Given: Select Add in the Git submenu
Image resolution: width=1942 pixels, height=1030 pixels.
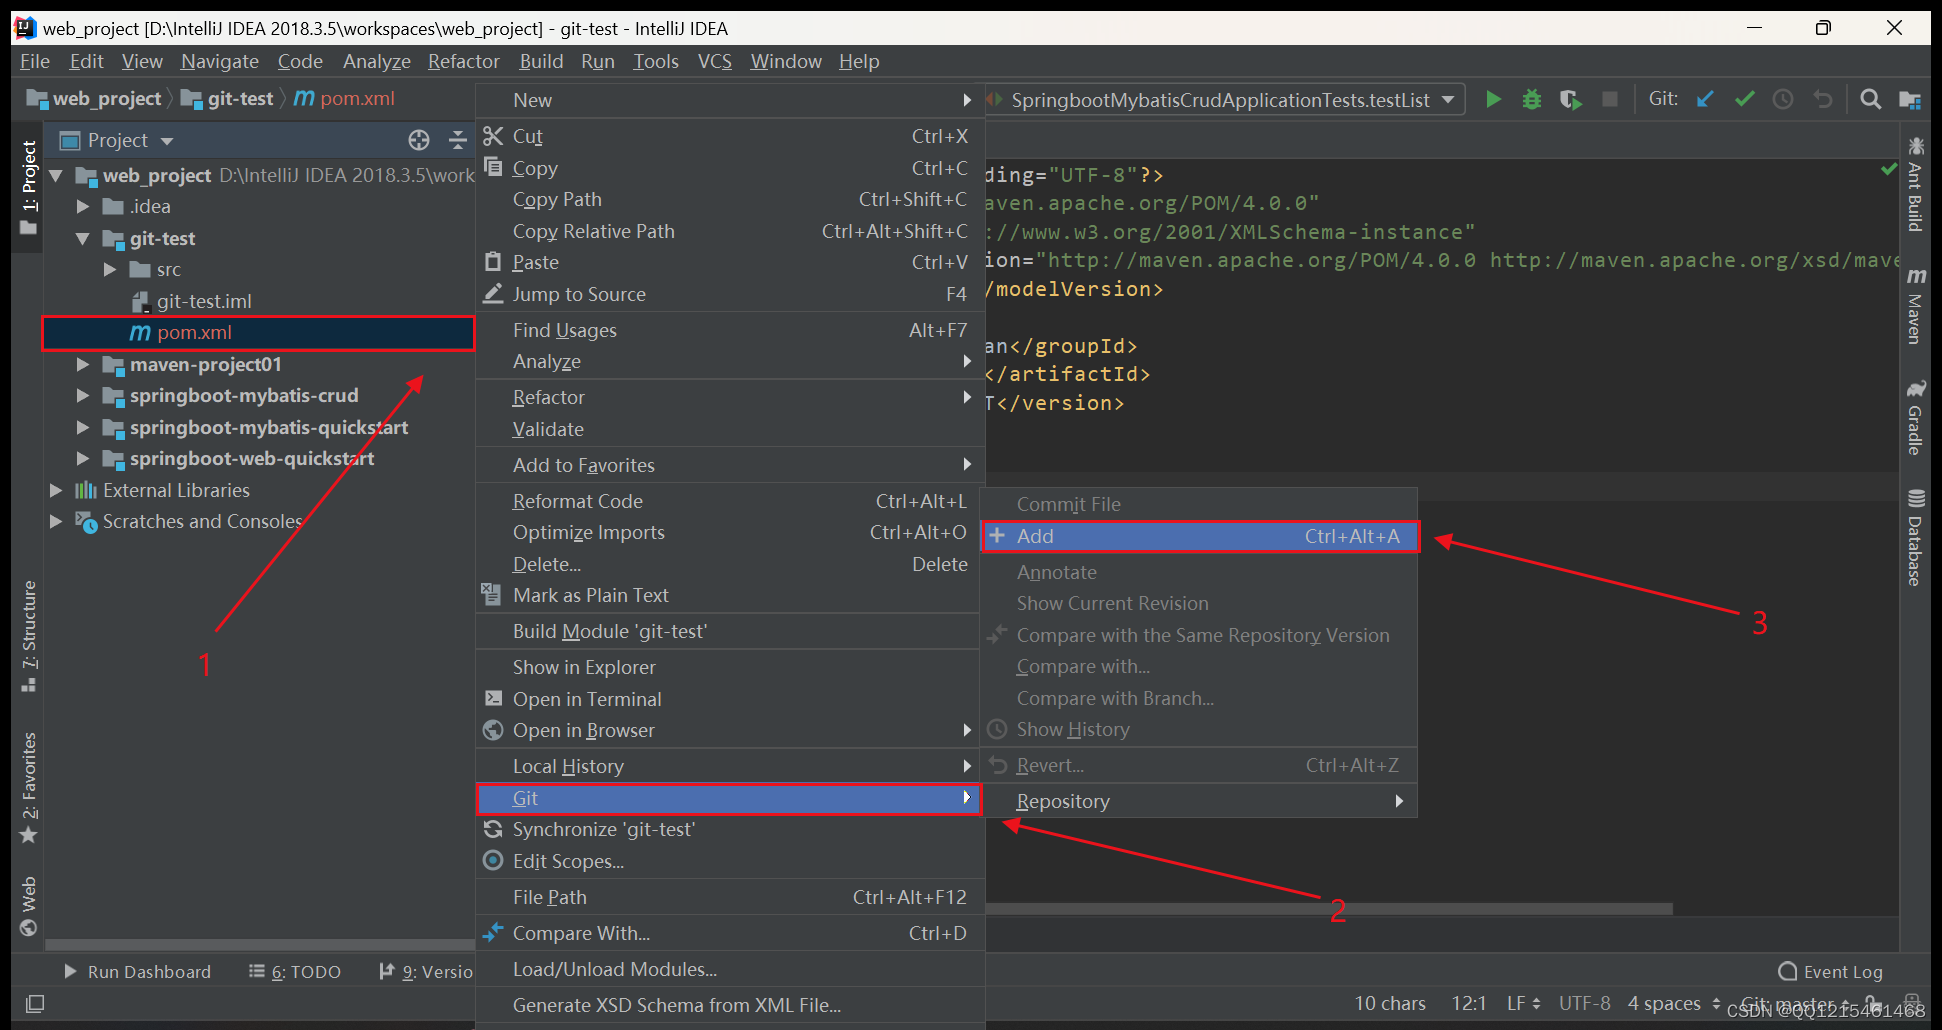Looking at the screenshot, I should tap(1200, 536).
